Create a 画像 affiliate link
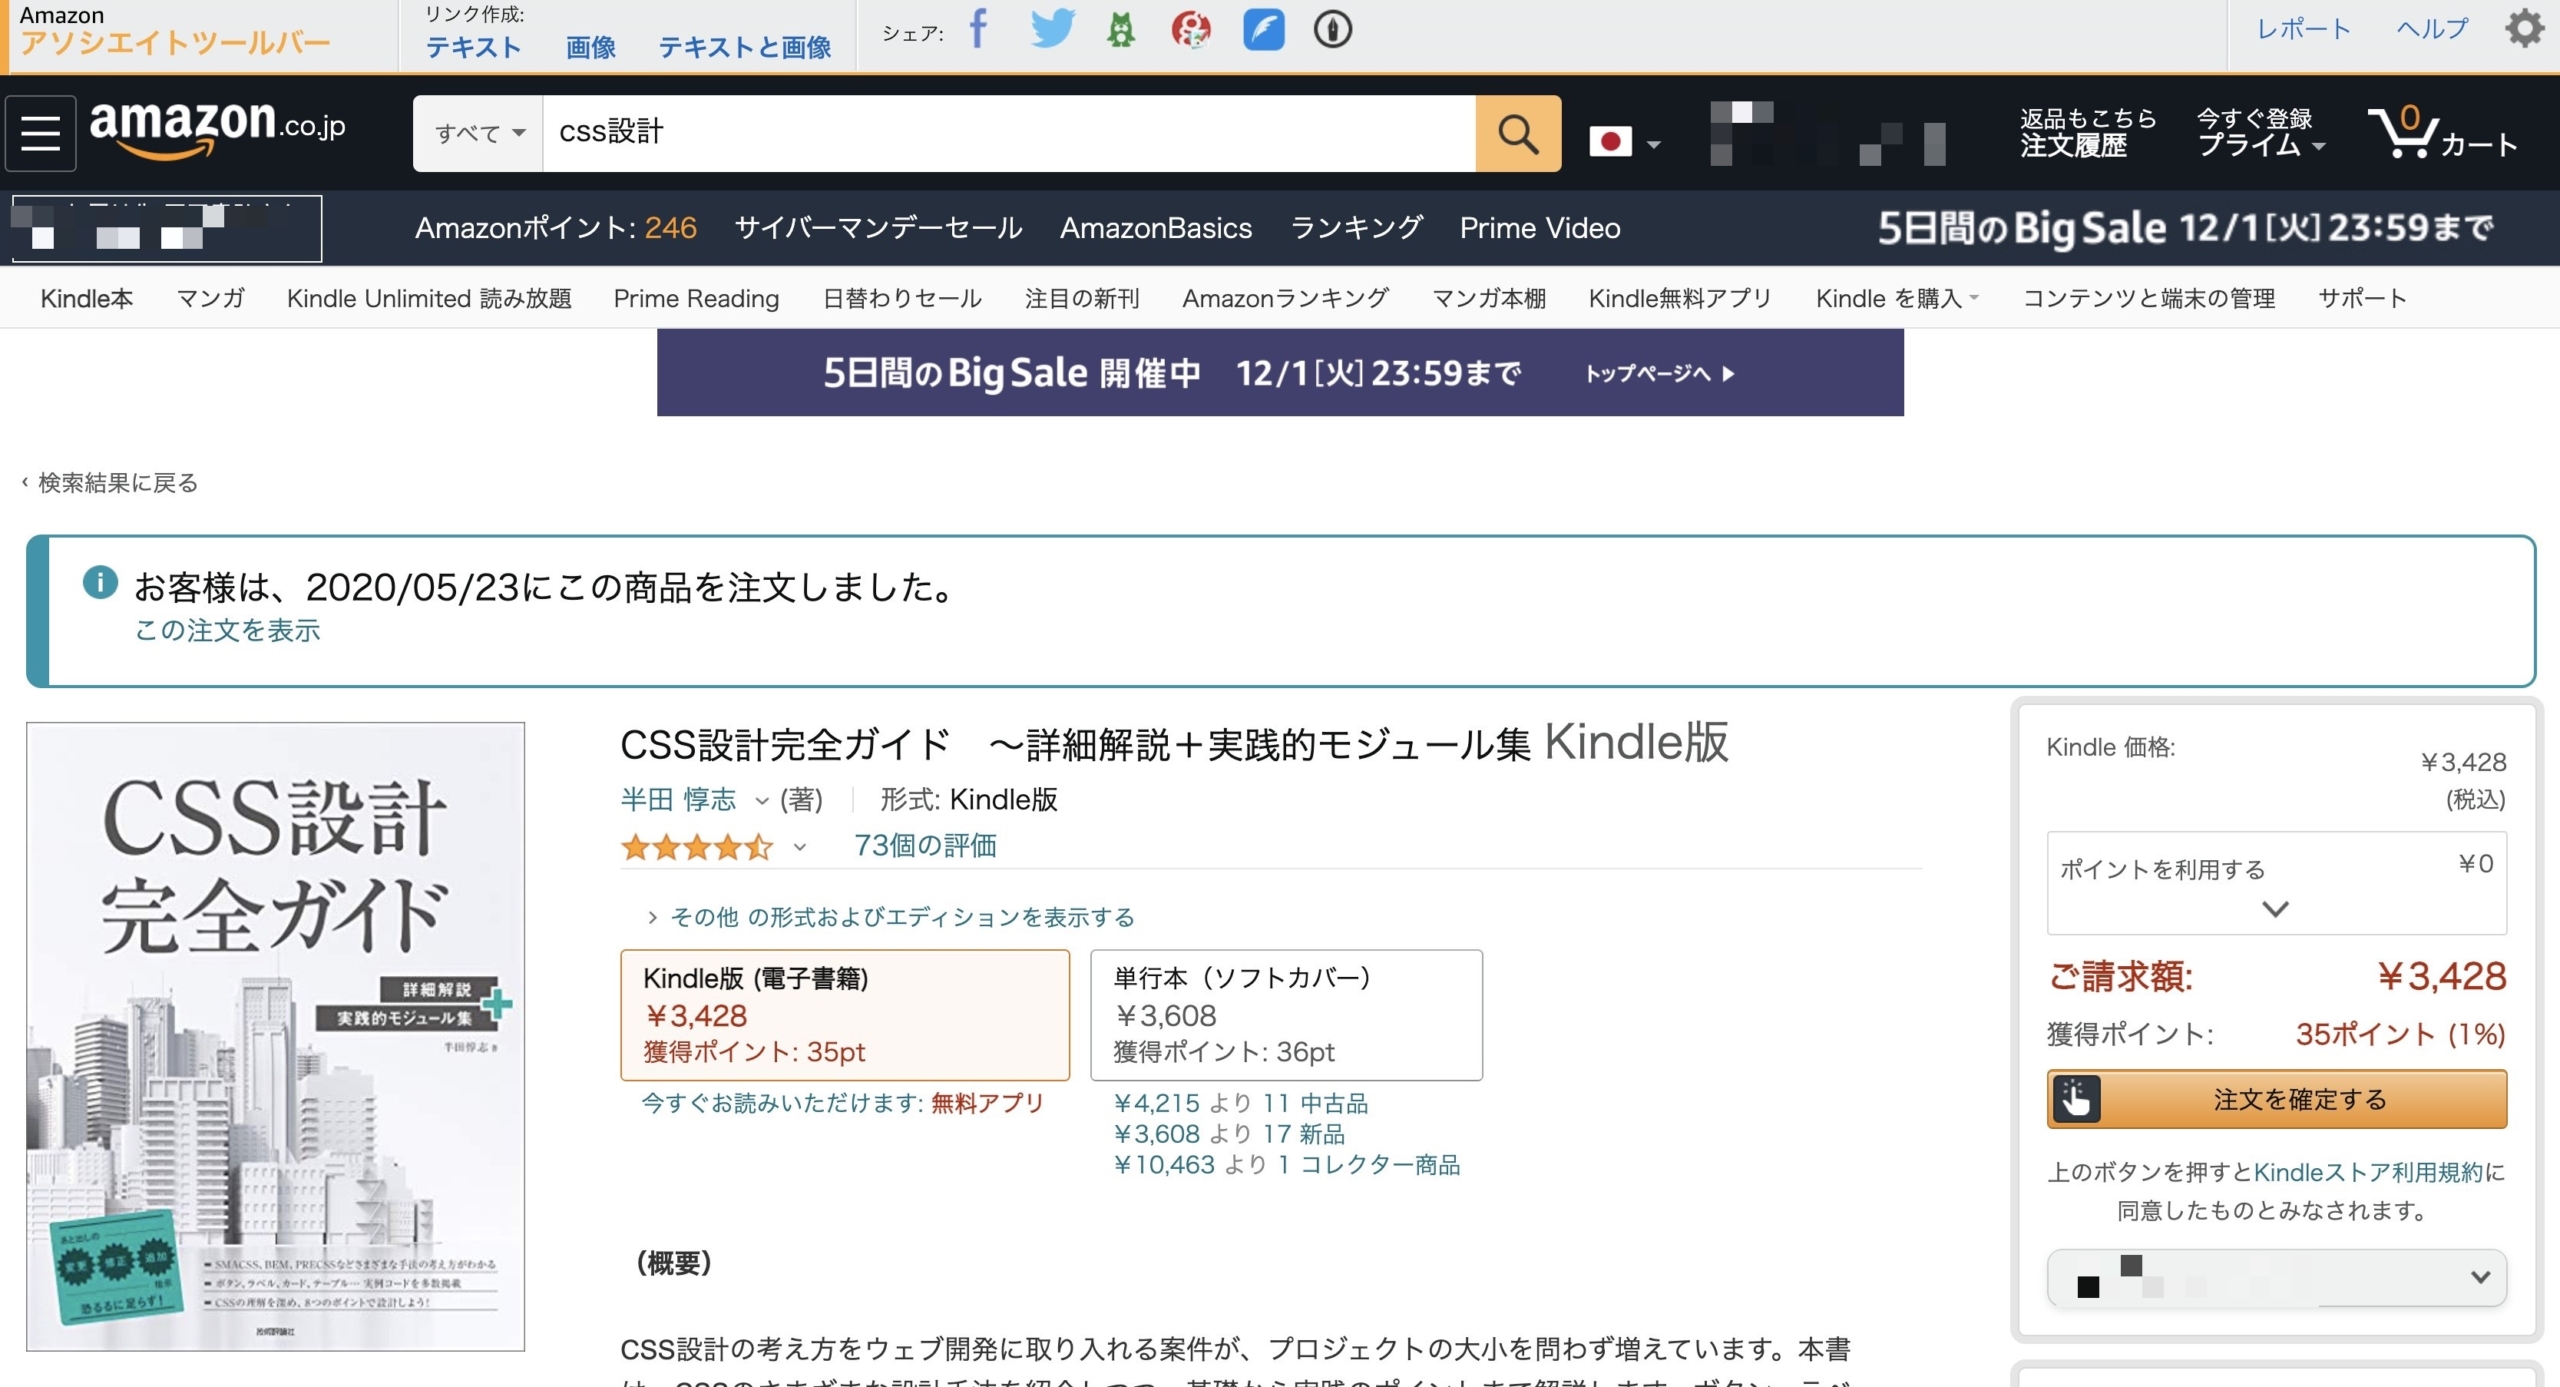The height and width of the screenshot is (1387, 2560). pyautogui.click(x=590, y=47)
